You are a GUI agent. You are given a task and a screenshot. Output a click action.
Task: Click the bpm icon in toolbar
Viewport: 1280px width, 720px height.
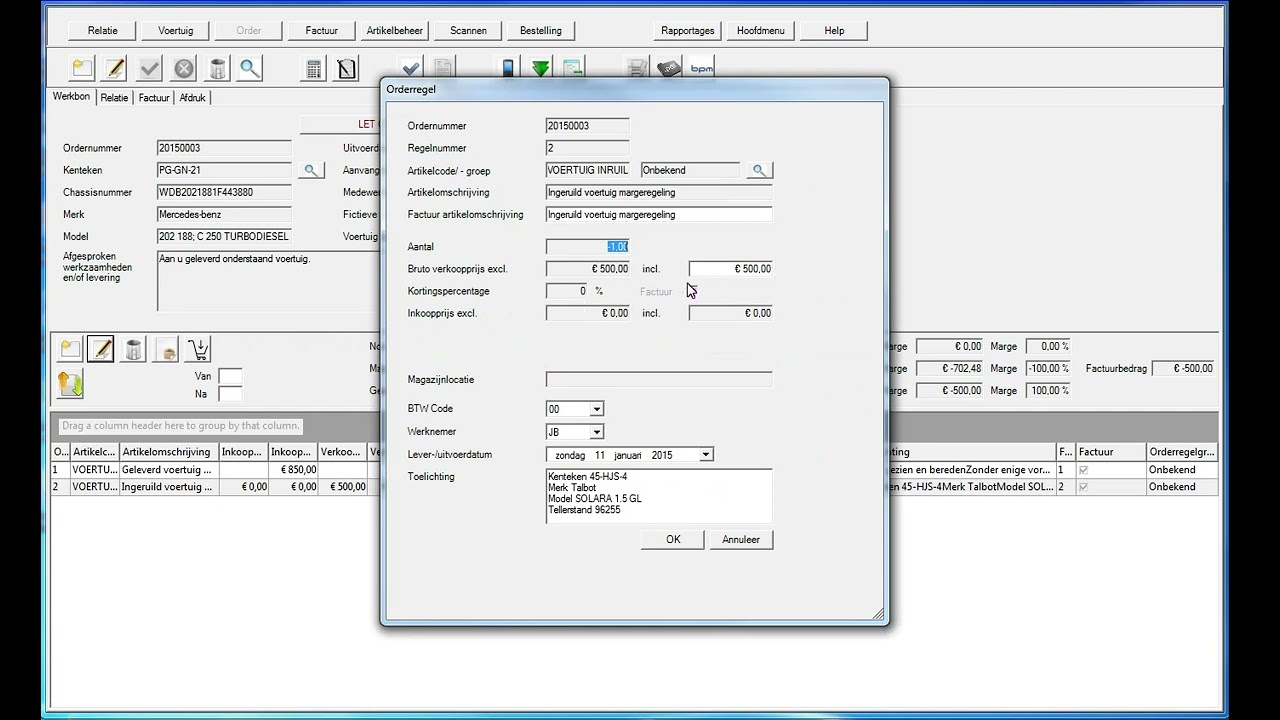click(x=702, y=67)
